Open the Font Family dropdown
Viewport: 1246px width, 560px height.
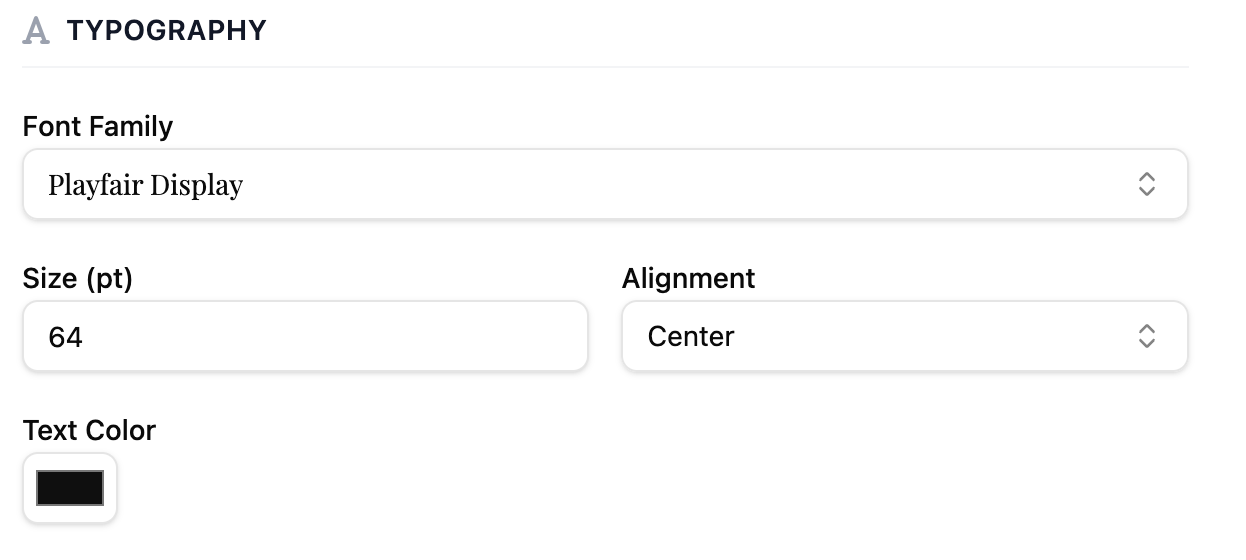click(604, 185)
